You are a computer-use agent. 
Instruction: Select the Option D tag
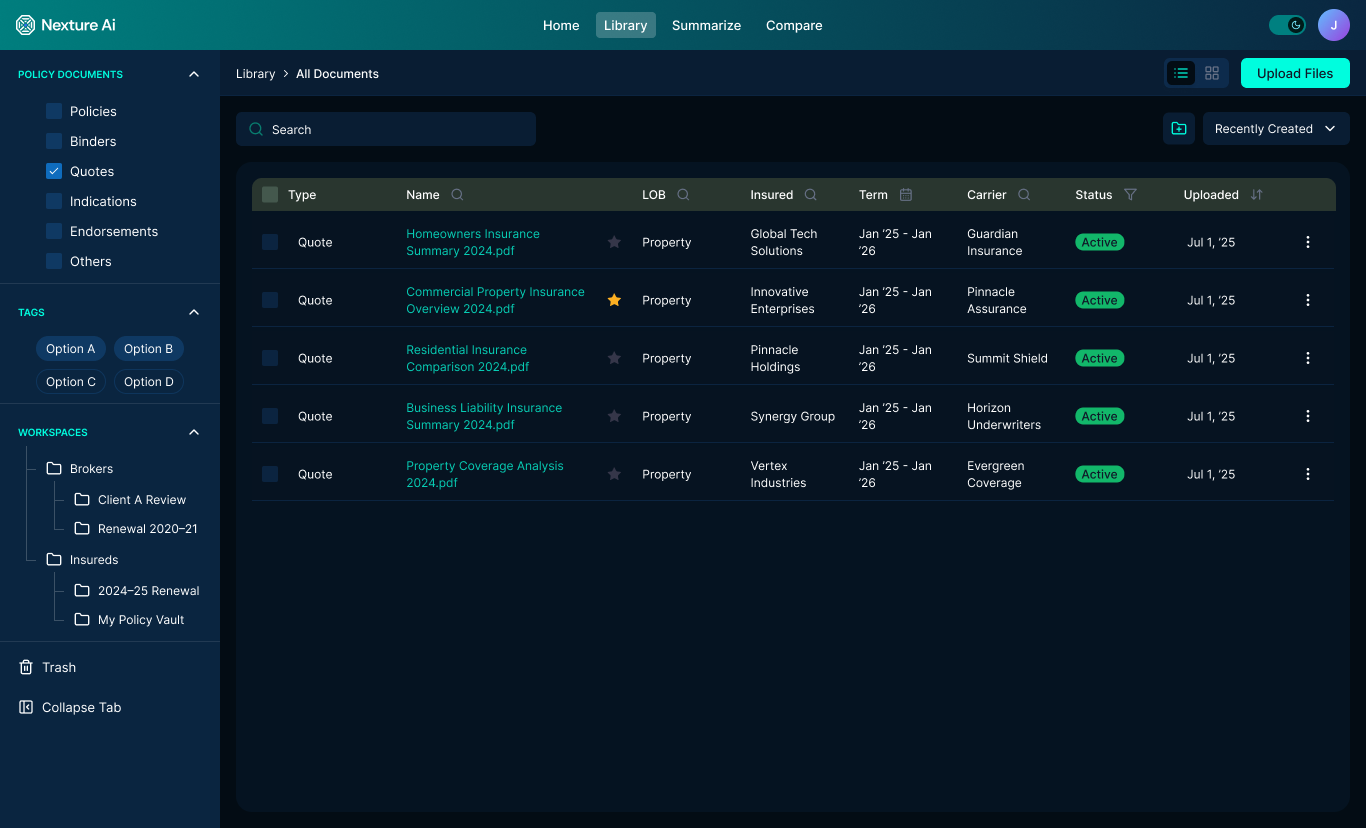point(149,382)
